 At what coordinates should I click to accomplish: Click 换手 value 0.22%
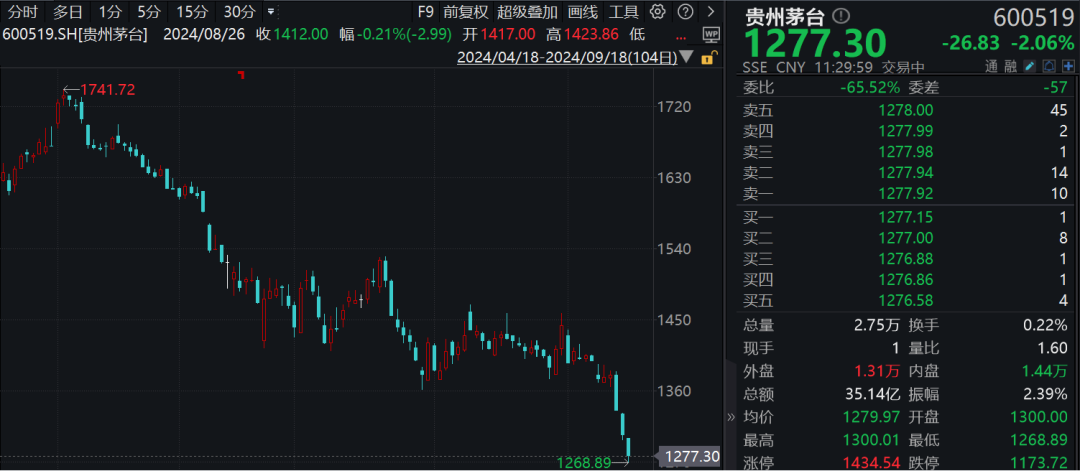click(x=1046, y=325)
